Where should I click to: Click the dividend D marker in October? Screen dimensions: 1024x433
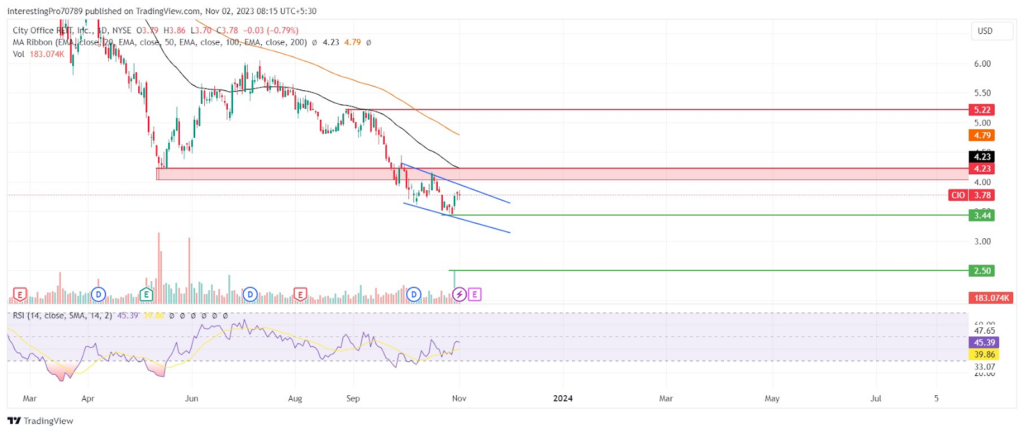click(413, 295)
